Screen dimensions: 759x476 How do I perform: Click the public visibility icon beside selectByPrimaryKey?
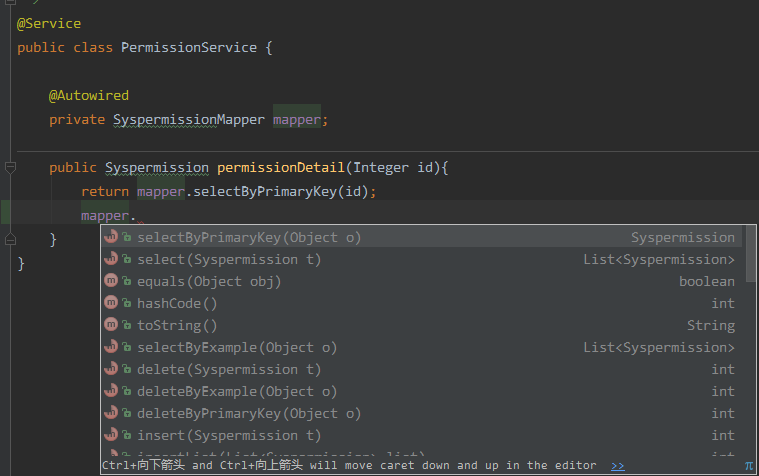click(127, 238)
